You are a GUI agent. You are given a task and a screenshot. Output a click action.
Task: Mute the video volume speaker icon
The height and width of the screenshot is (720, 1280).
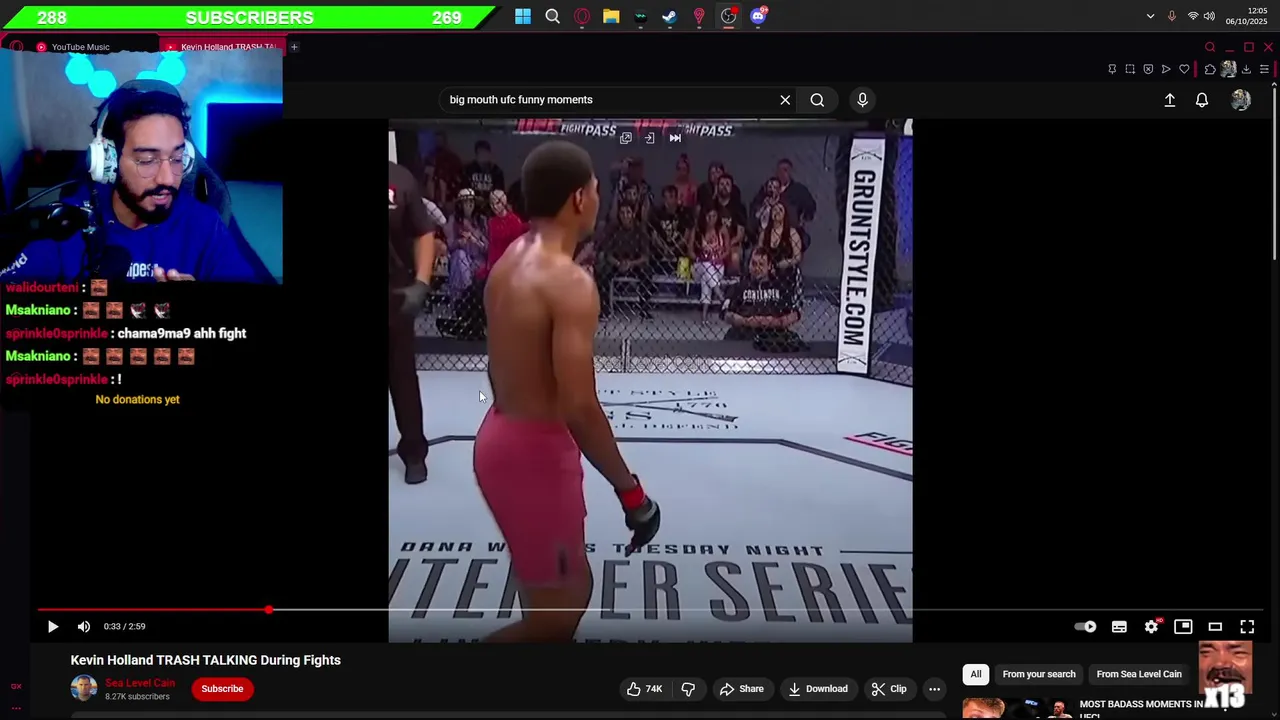coord(84,626)
